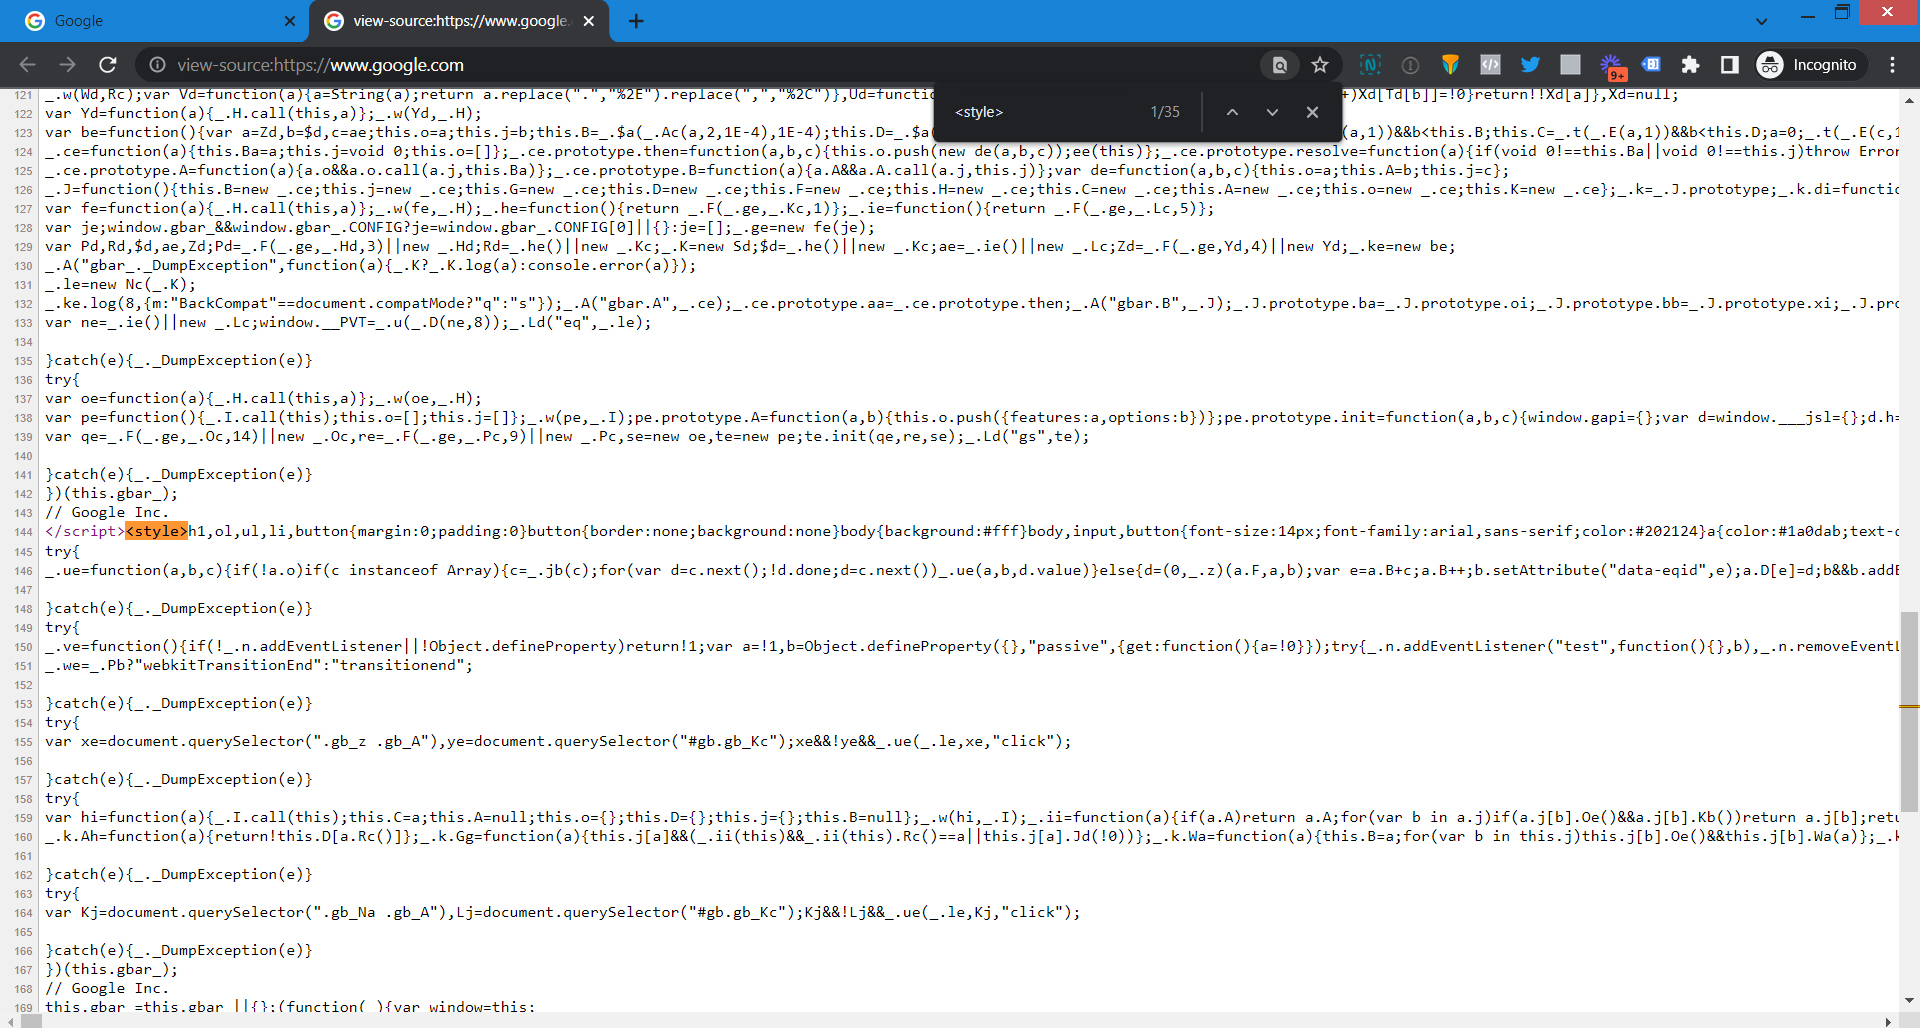Viewport: 1920px width, 1028px height.
Task: Open the gray circular info extension
Action: (x=1410, y=65)
